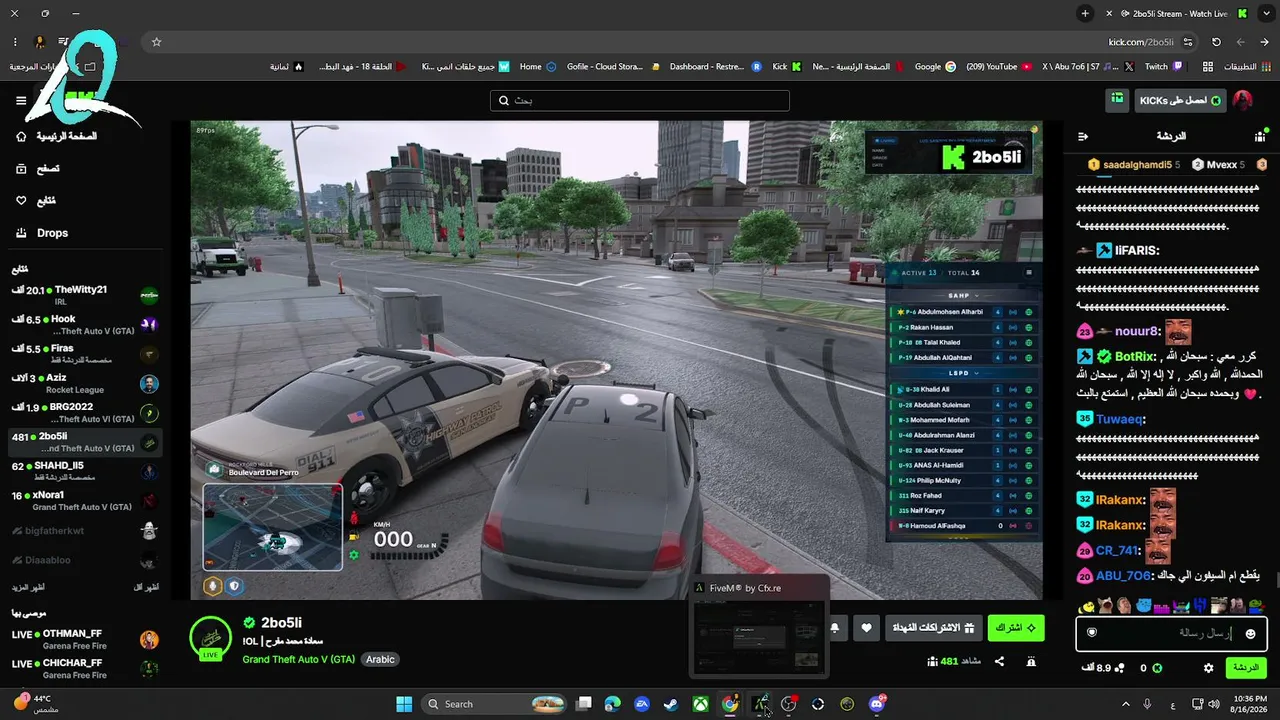
Task: Open the Grand Theft Auto V category link
Action: pos(298,659)
